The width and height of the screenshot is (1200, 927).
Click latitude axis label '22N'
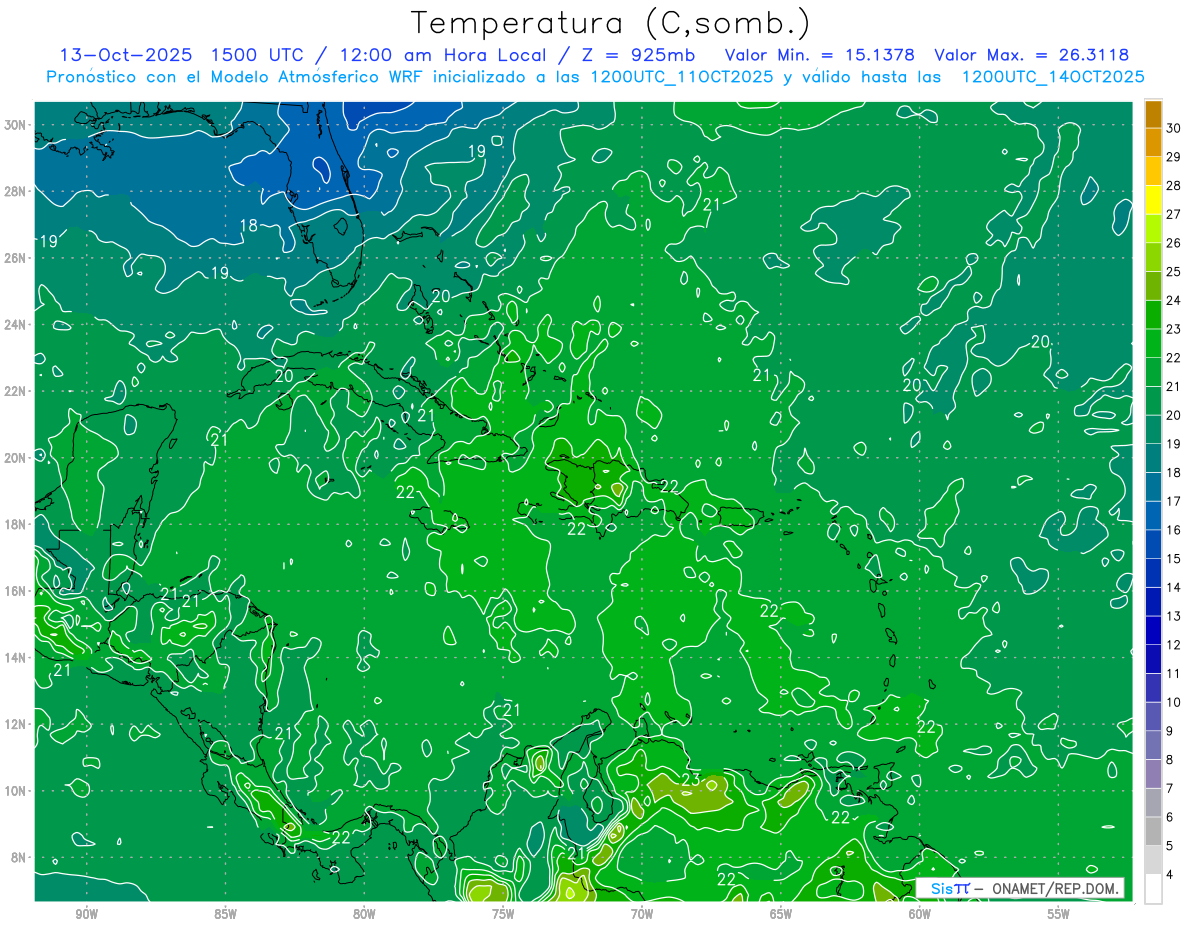(15, 391)
